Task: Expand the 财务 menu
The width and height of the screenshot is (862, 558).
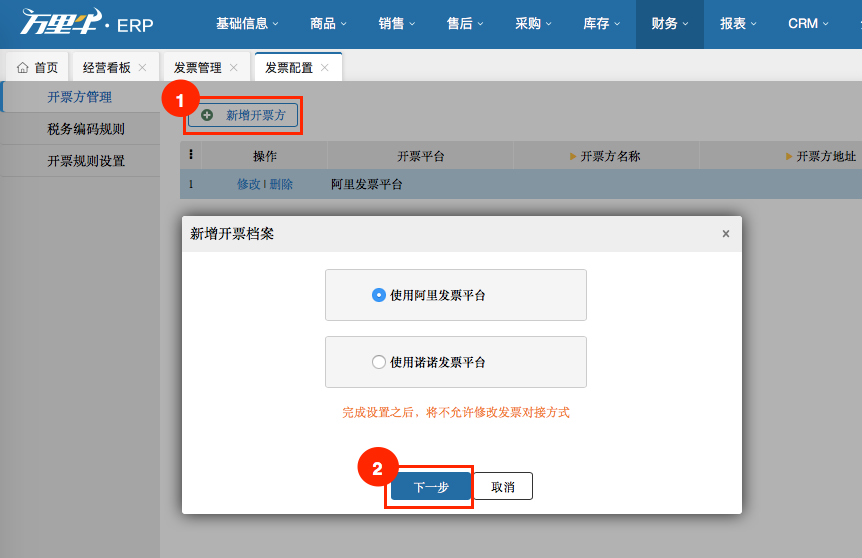Action: point(670,24)
